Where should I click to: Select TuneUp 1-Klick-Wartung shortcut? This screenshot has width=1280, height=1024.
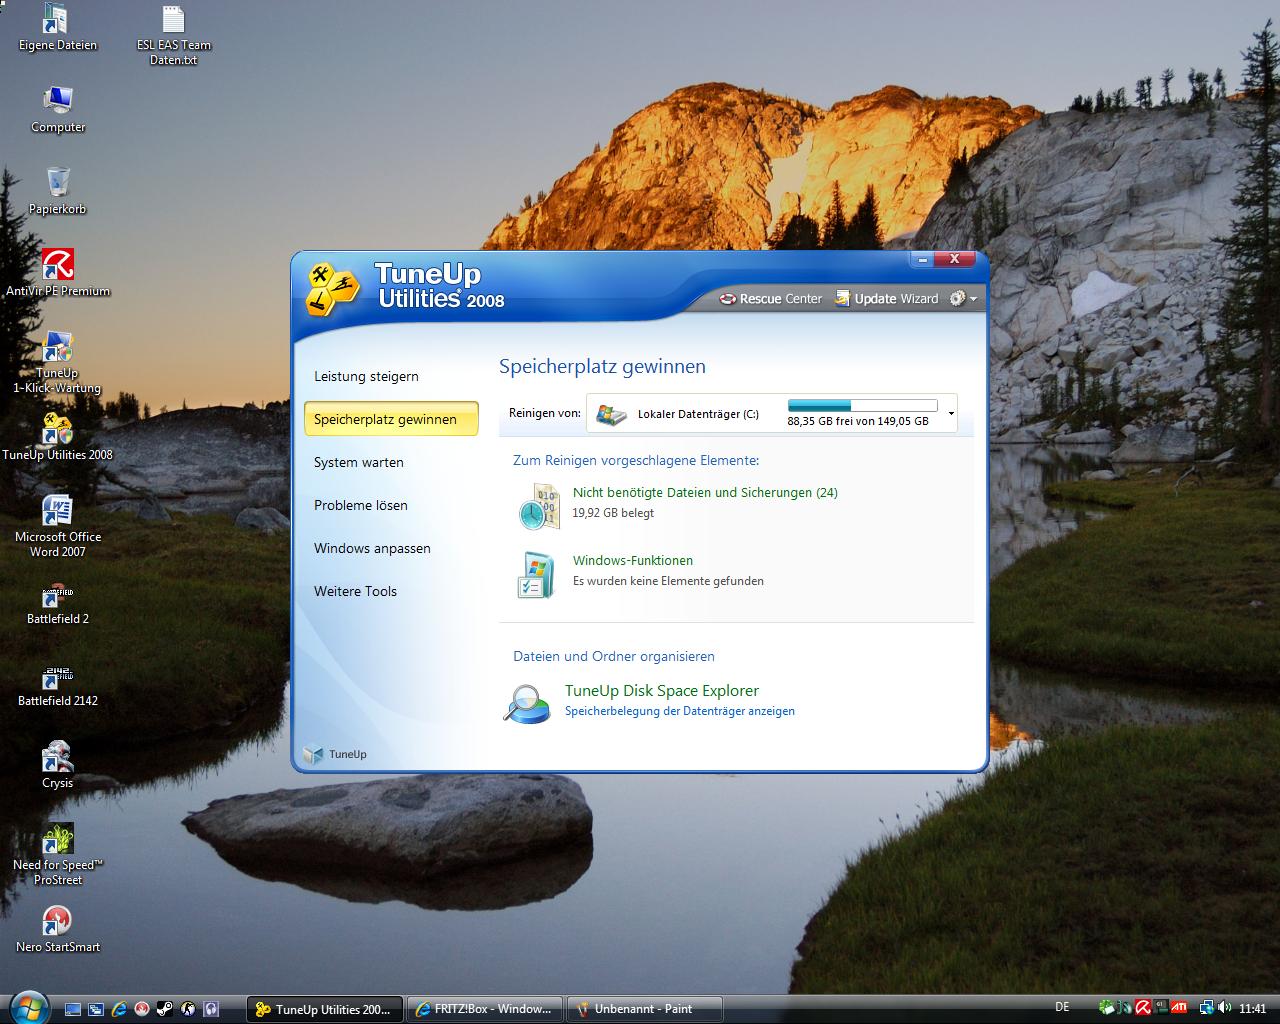[58, 363]
